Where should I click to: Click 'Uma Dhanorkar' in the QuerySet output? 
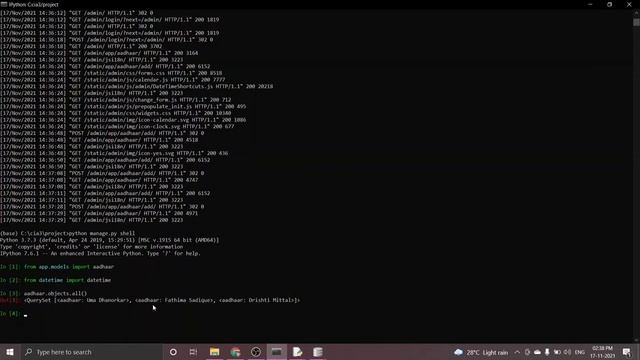pyautogui.click(x=106, y=300)
